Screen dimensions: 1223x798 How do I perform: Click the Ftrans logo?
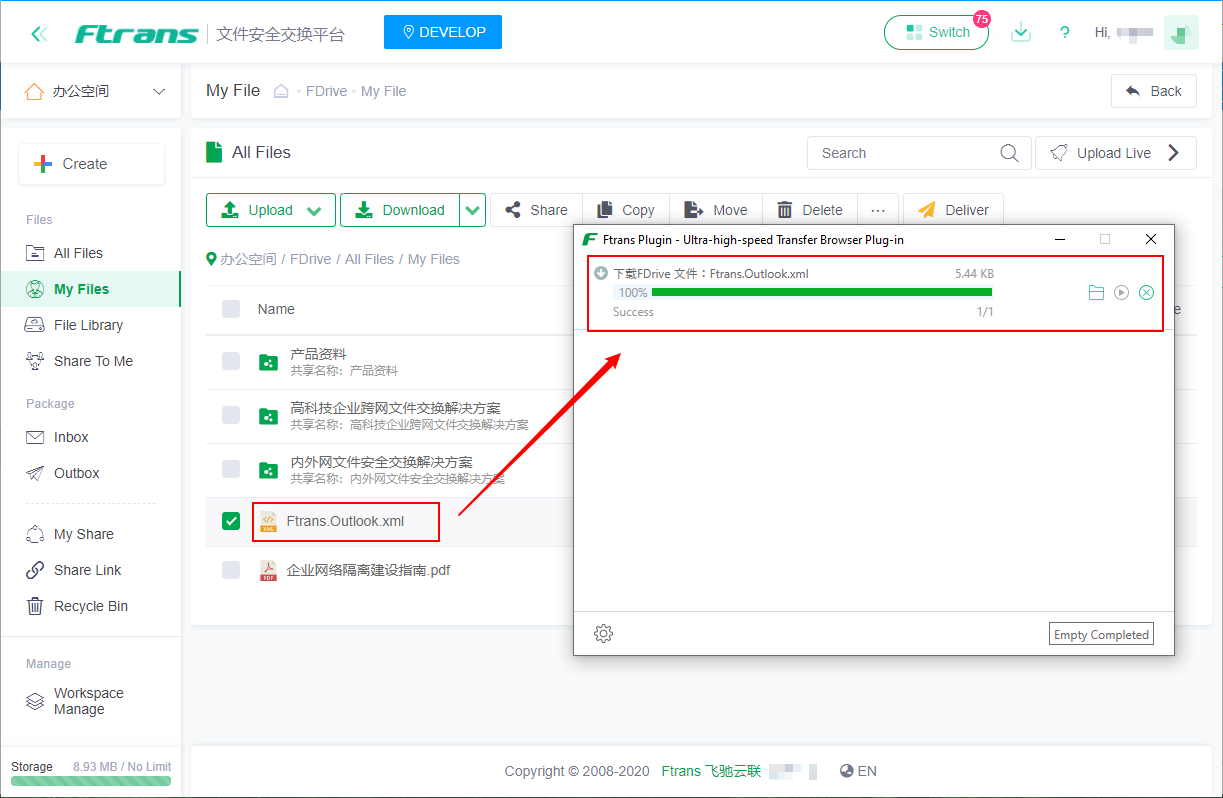[137, 34]
